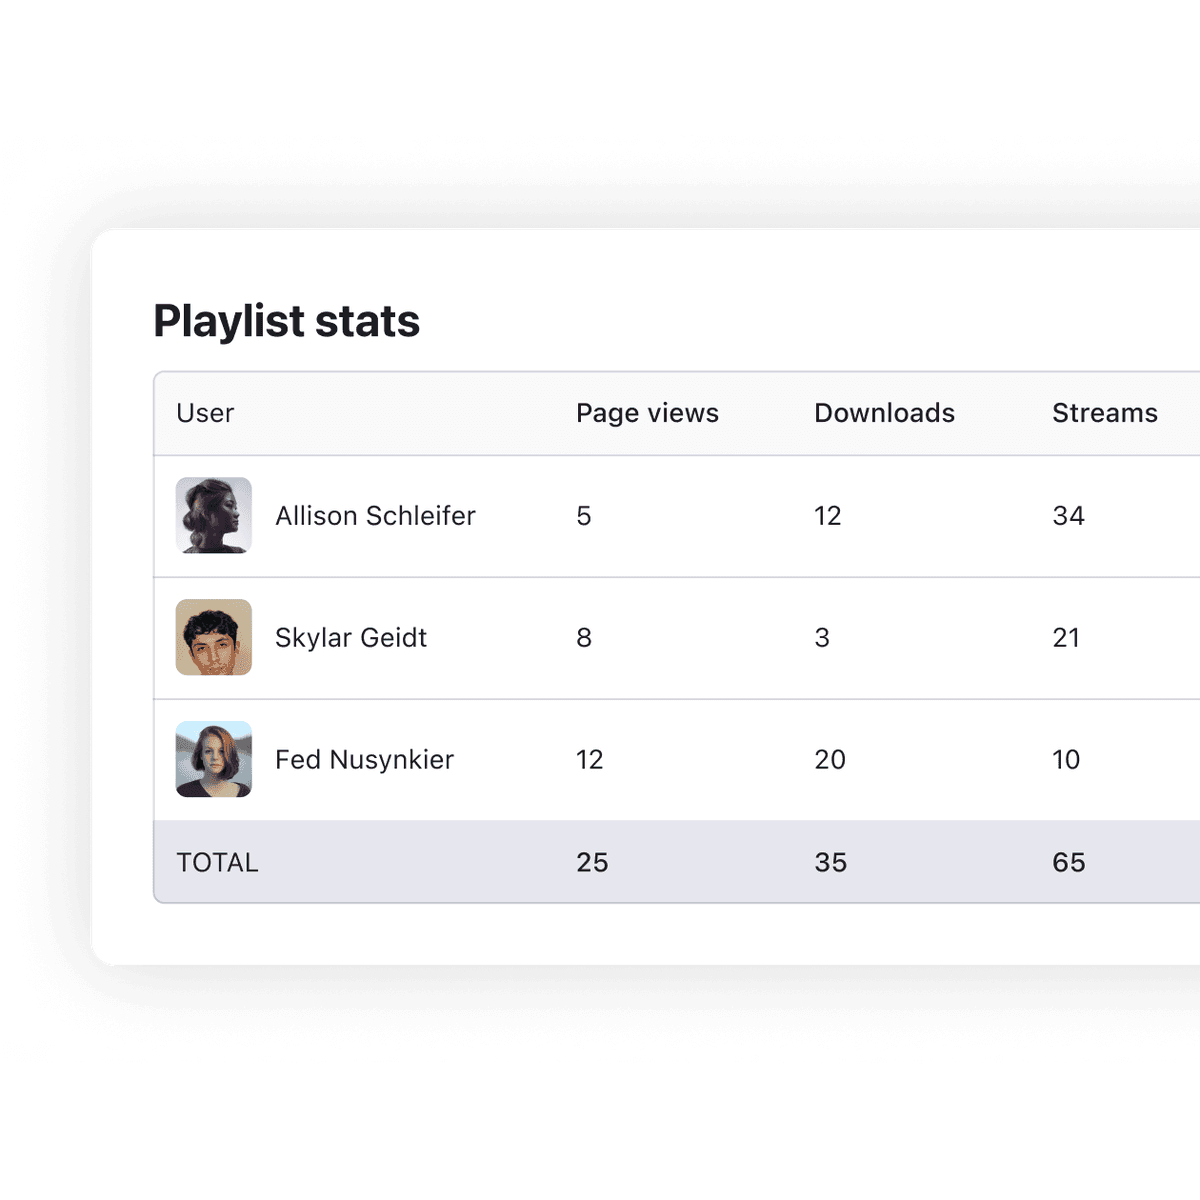Click the Playlist stats heading
1200x1200 pixels.
[x=287, y=321]
